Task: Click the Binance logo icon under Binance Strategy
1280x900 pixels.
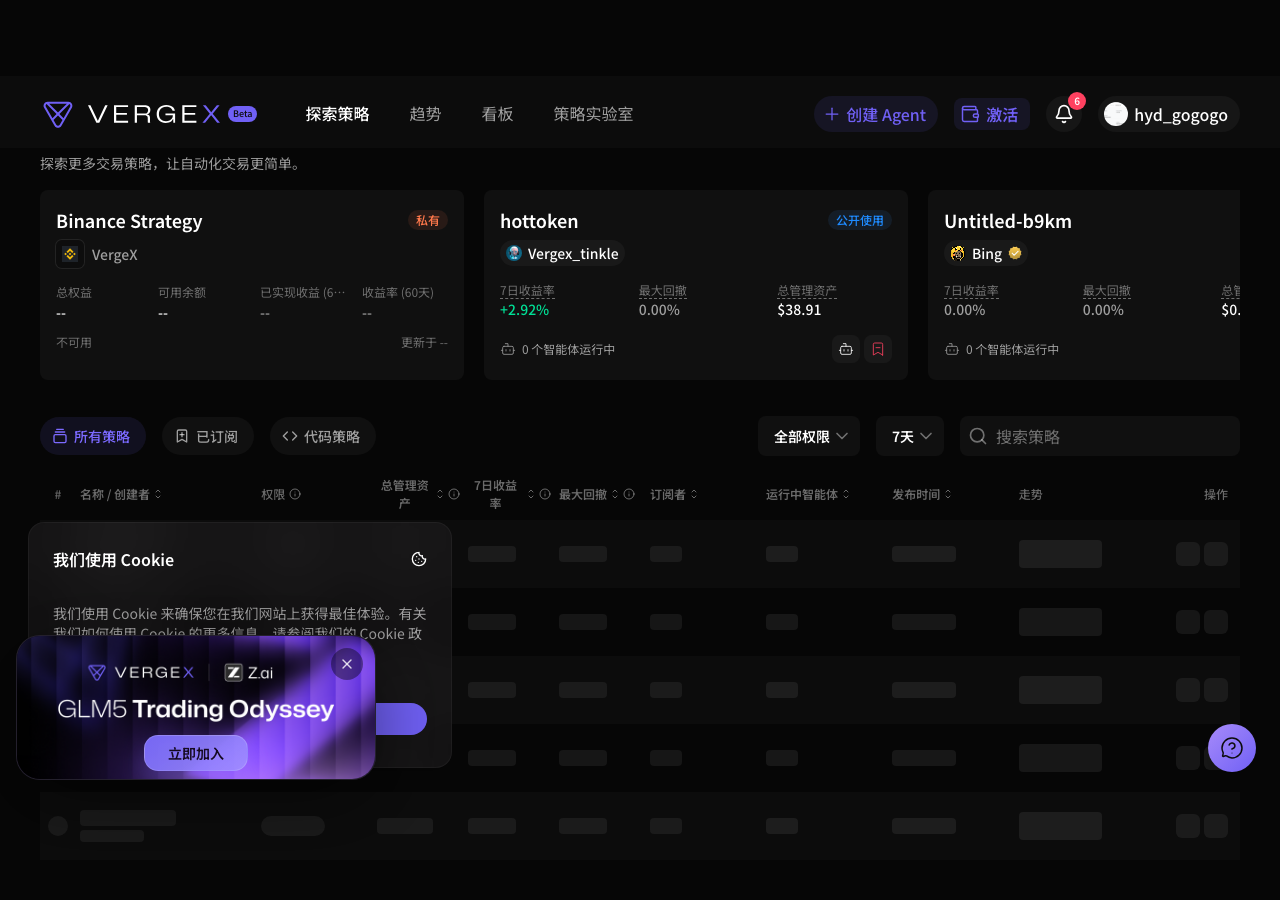Action: point(70,254)
